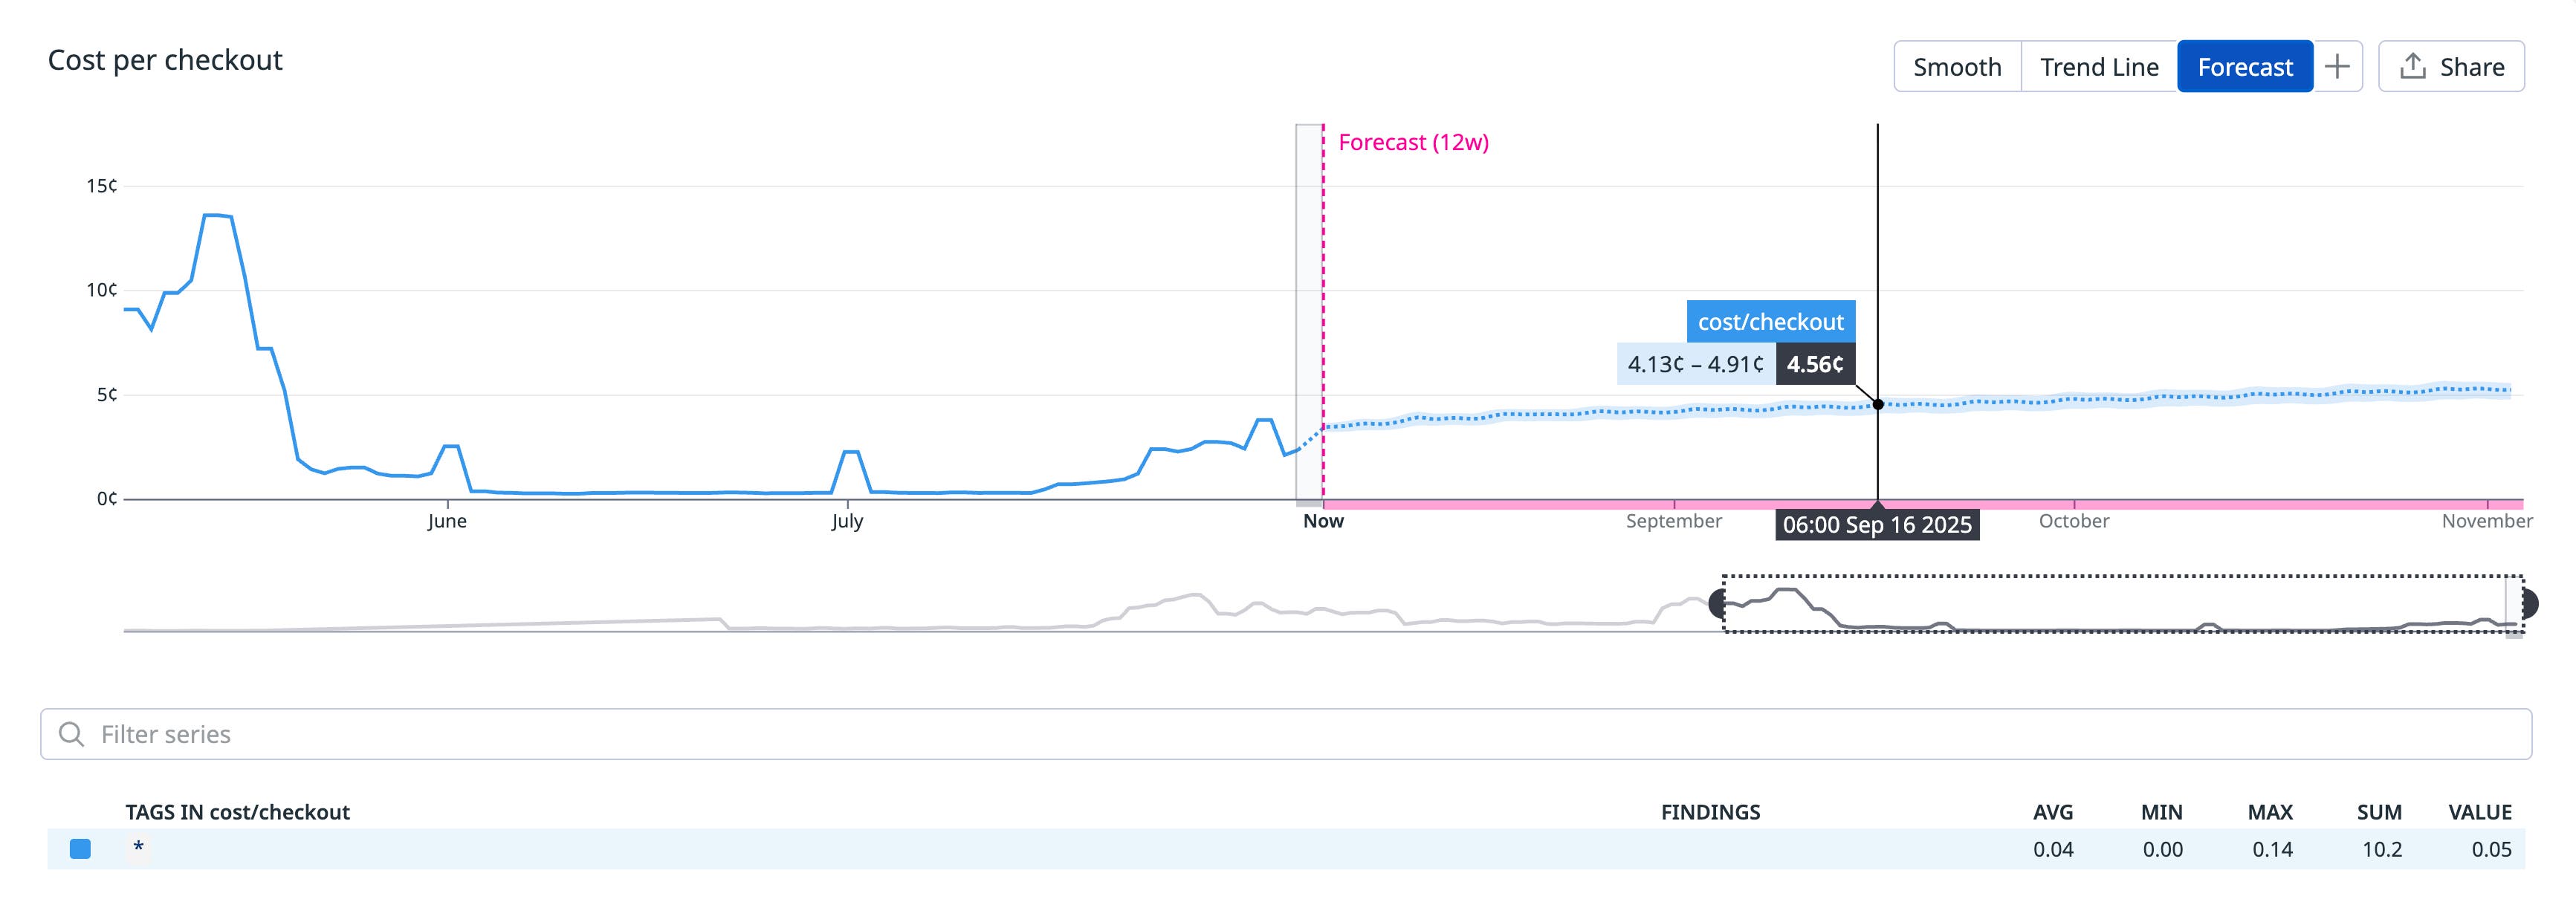Click the tooltip pointer dot on forecast line
Screen dimensions: 2576x902
[1878, 404]
